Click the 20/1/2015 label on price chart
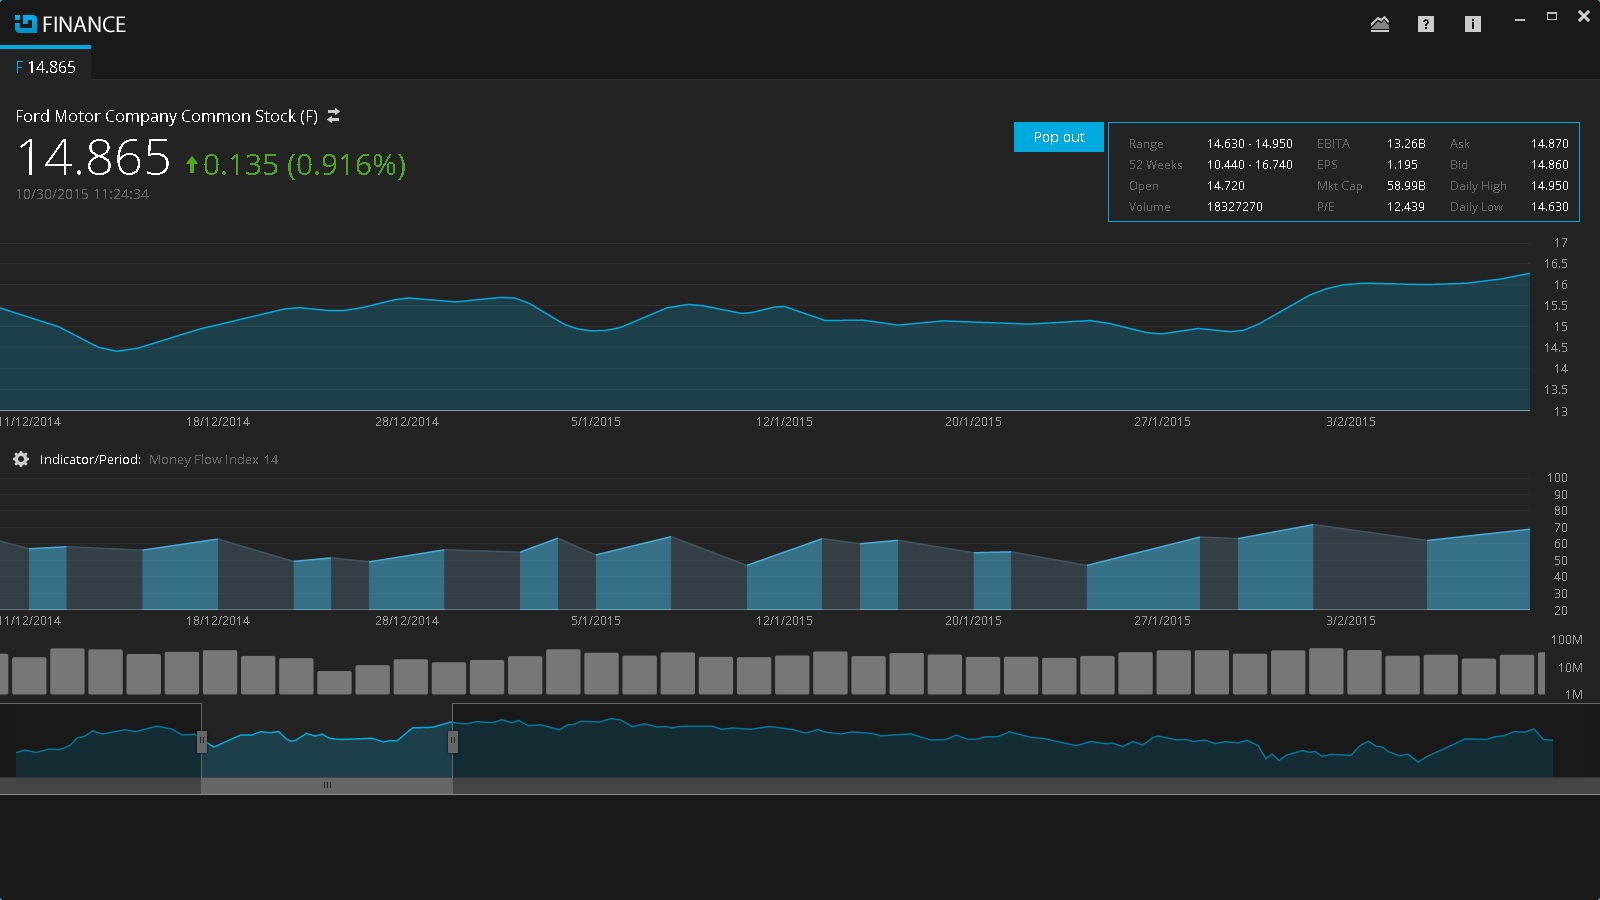This screenshot has height=900, width=1600. click(973, 422)
